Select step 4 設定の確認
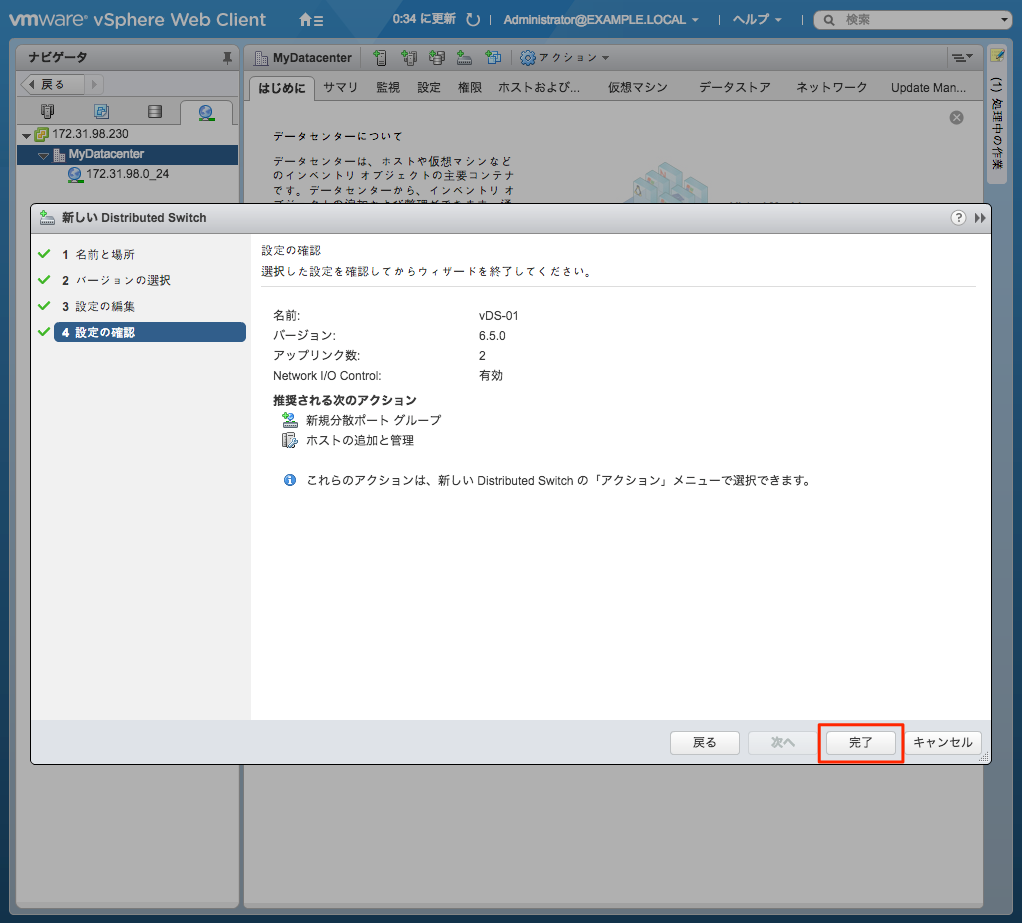This screenshot has height=923, width=1022. point(150,332)
